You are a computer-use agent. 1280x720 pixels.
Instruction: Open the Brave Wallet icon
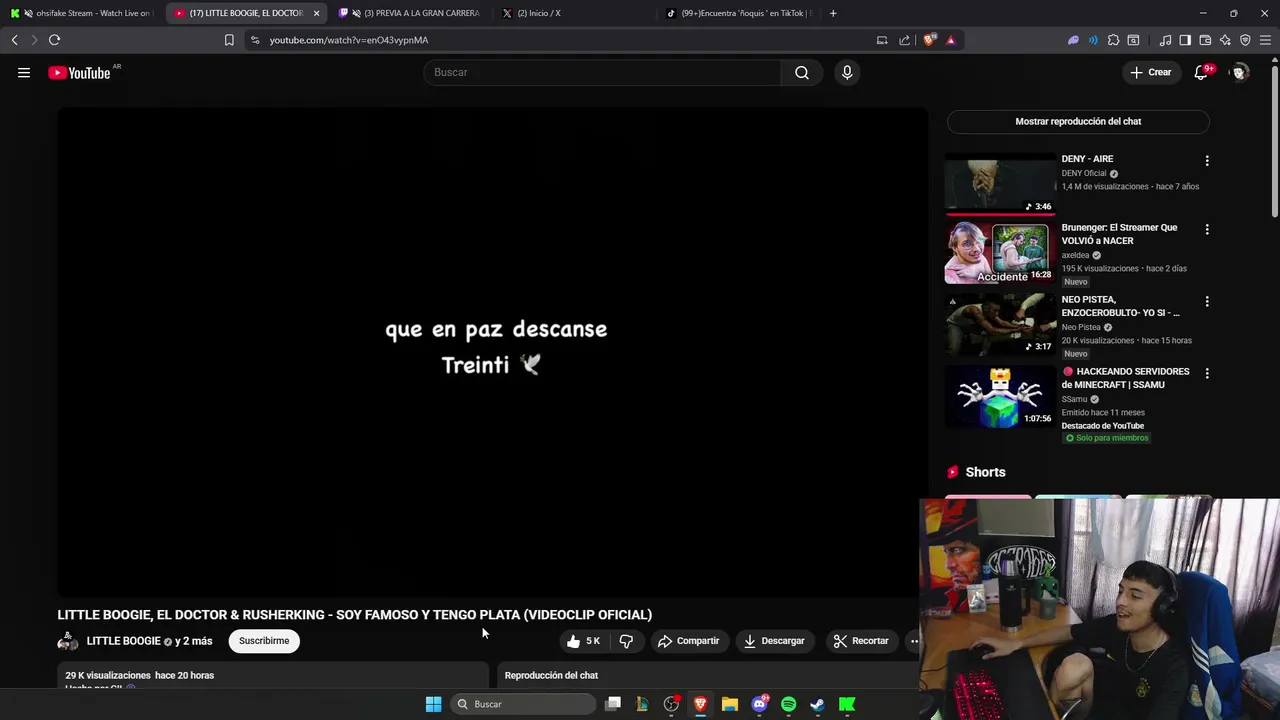click(1205, 40)
